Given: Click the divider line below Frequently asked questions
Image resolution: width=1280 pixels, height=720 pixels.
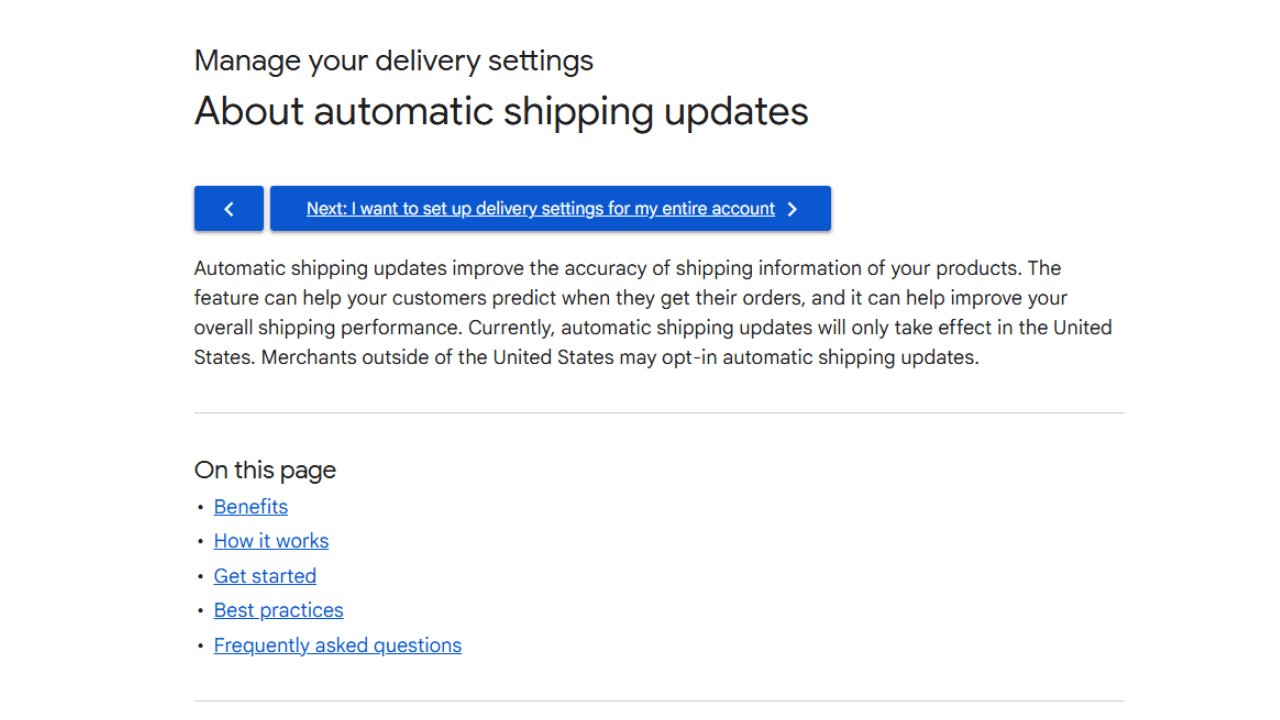Looking at the screenshot, I should 659,700.
